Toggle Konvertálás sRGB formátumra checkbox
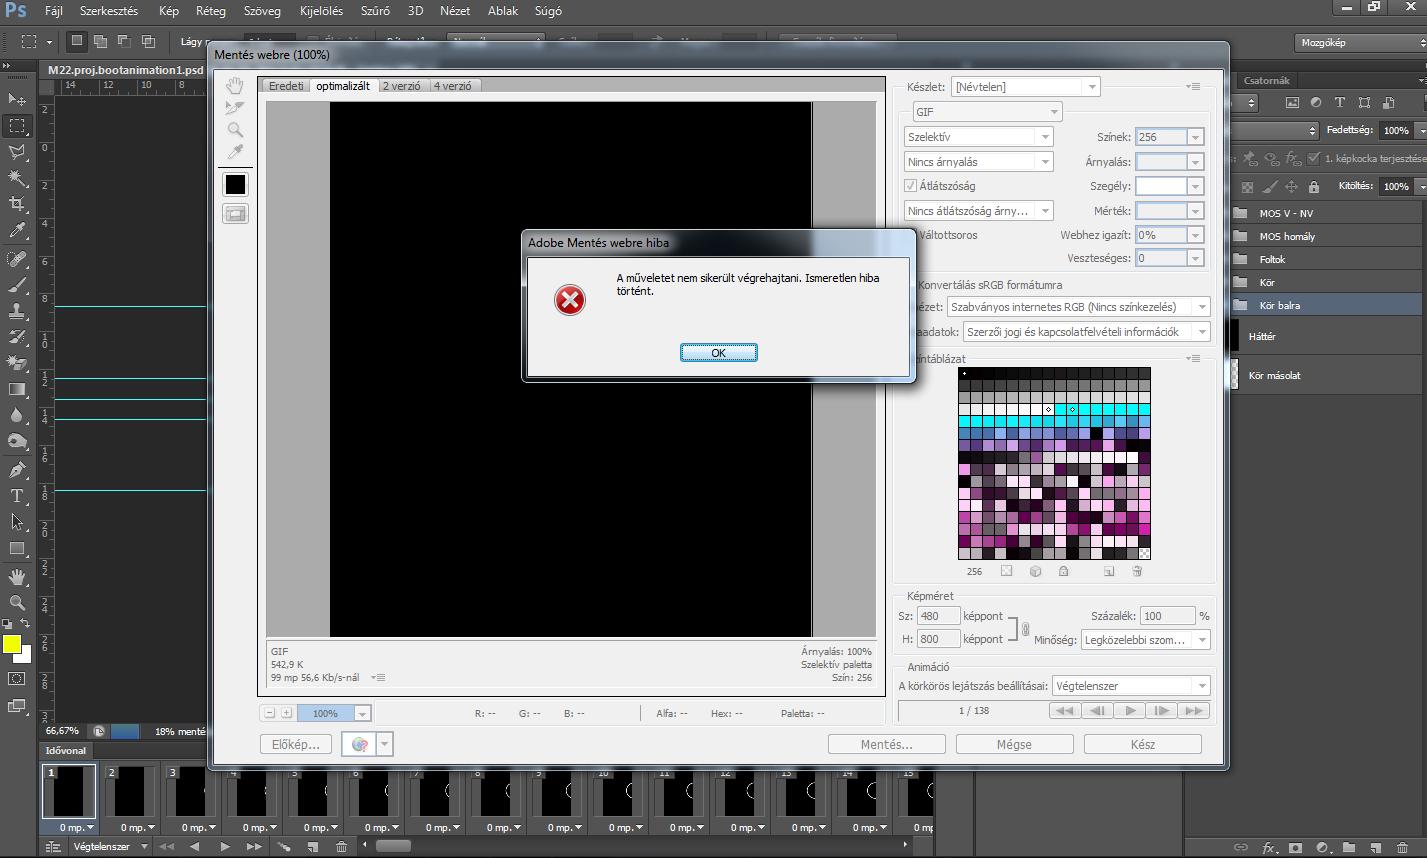 912,285
